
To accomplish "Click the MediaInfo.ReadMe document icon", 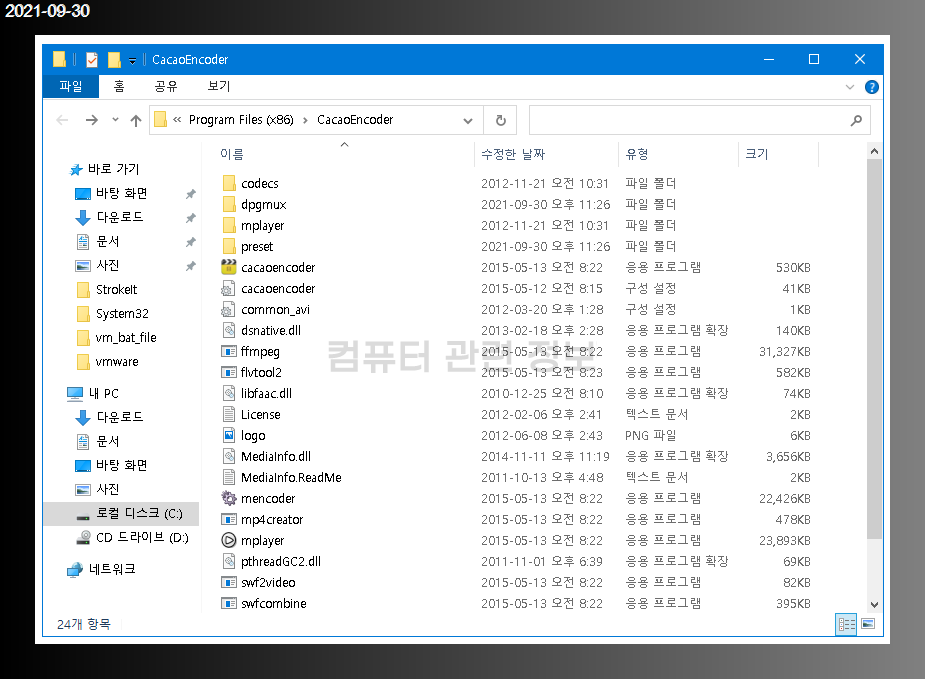I will [229, 477].
